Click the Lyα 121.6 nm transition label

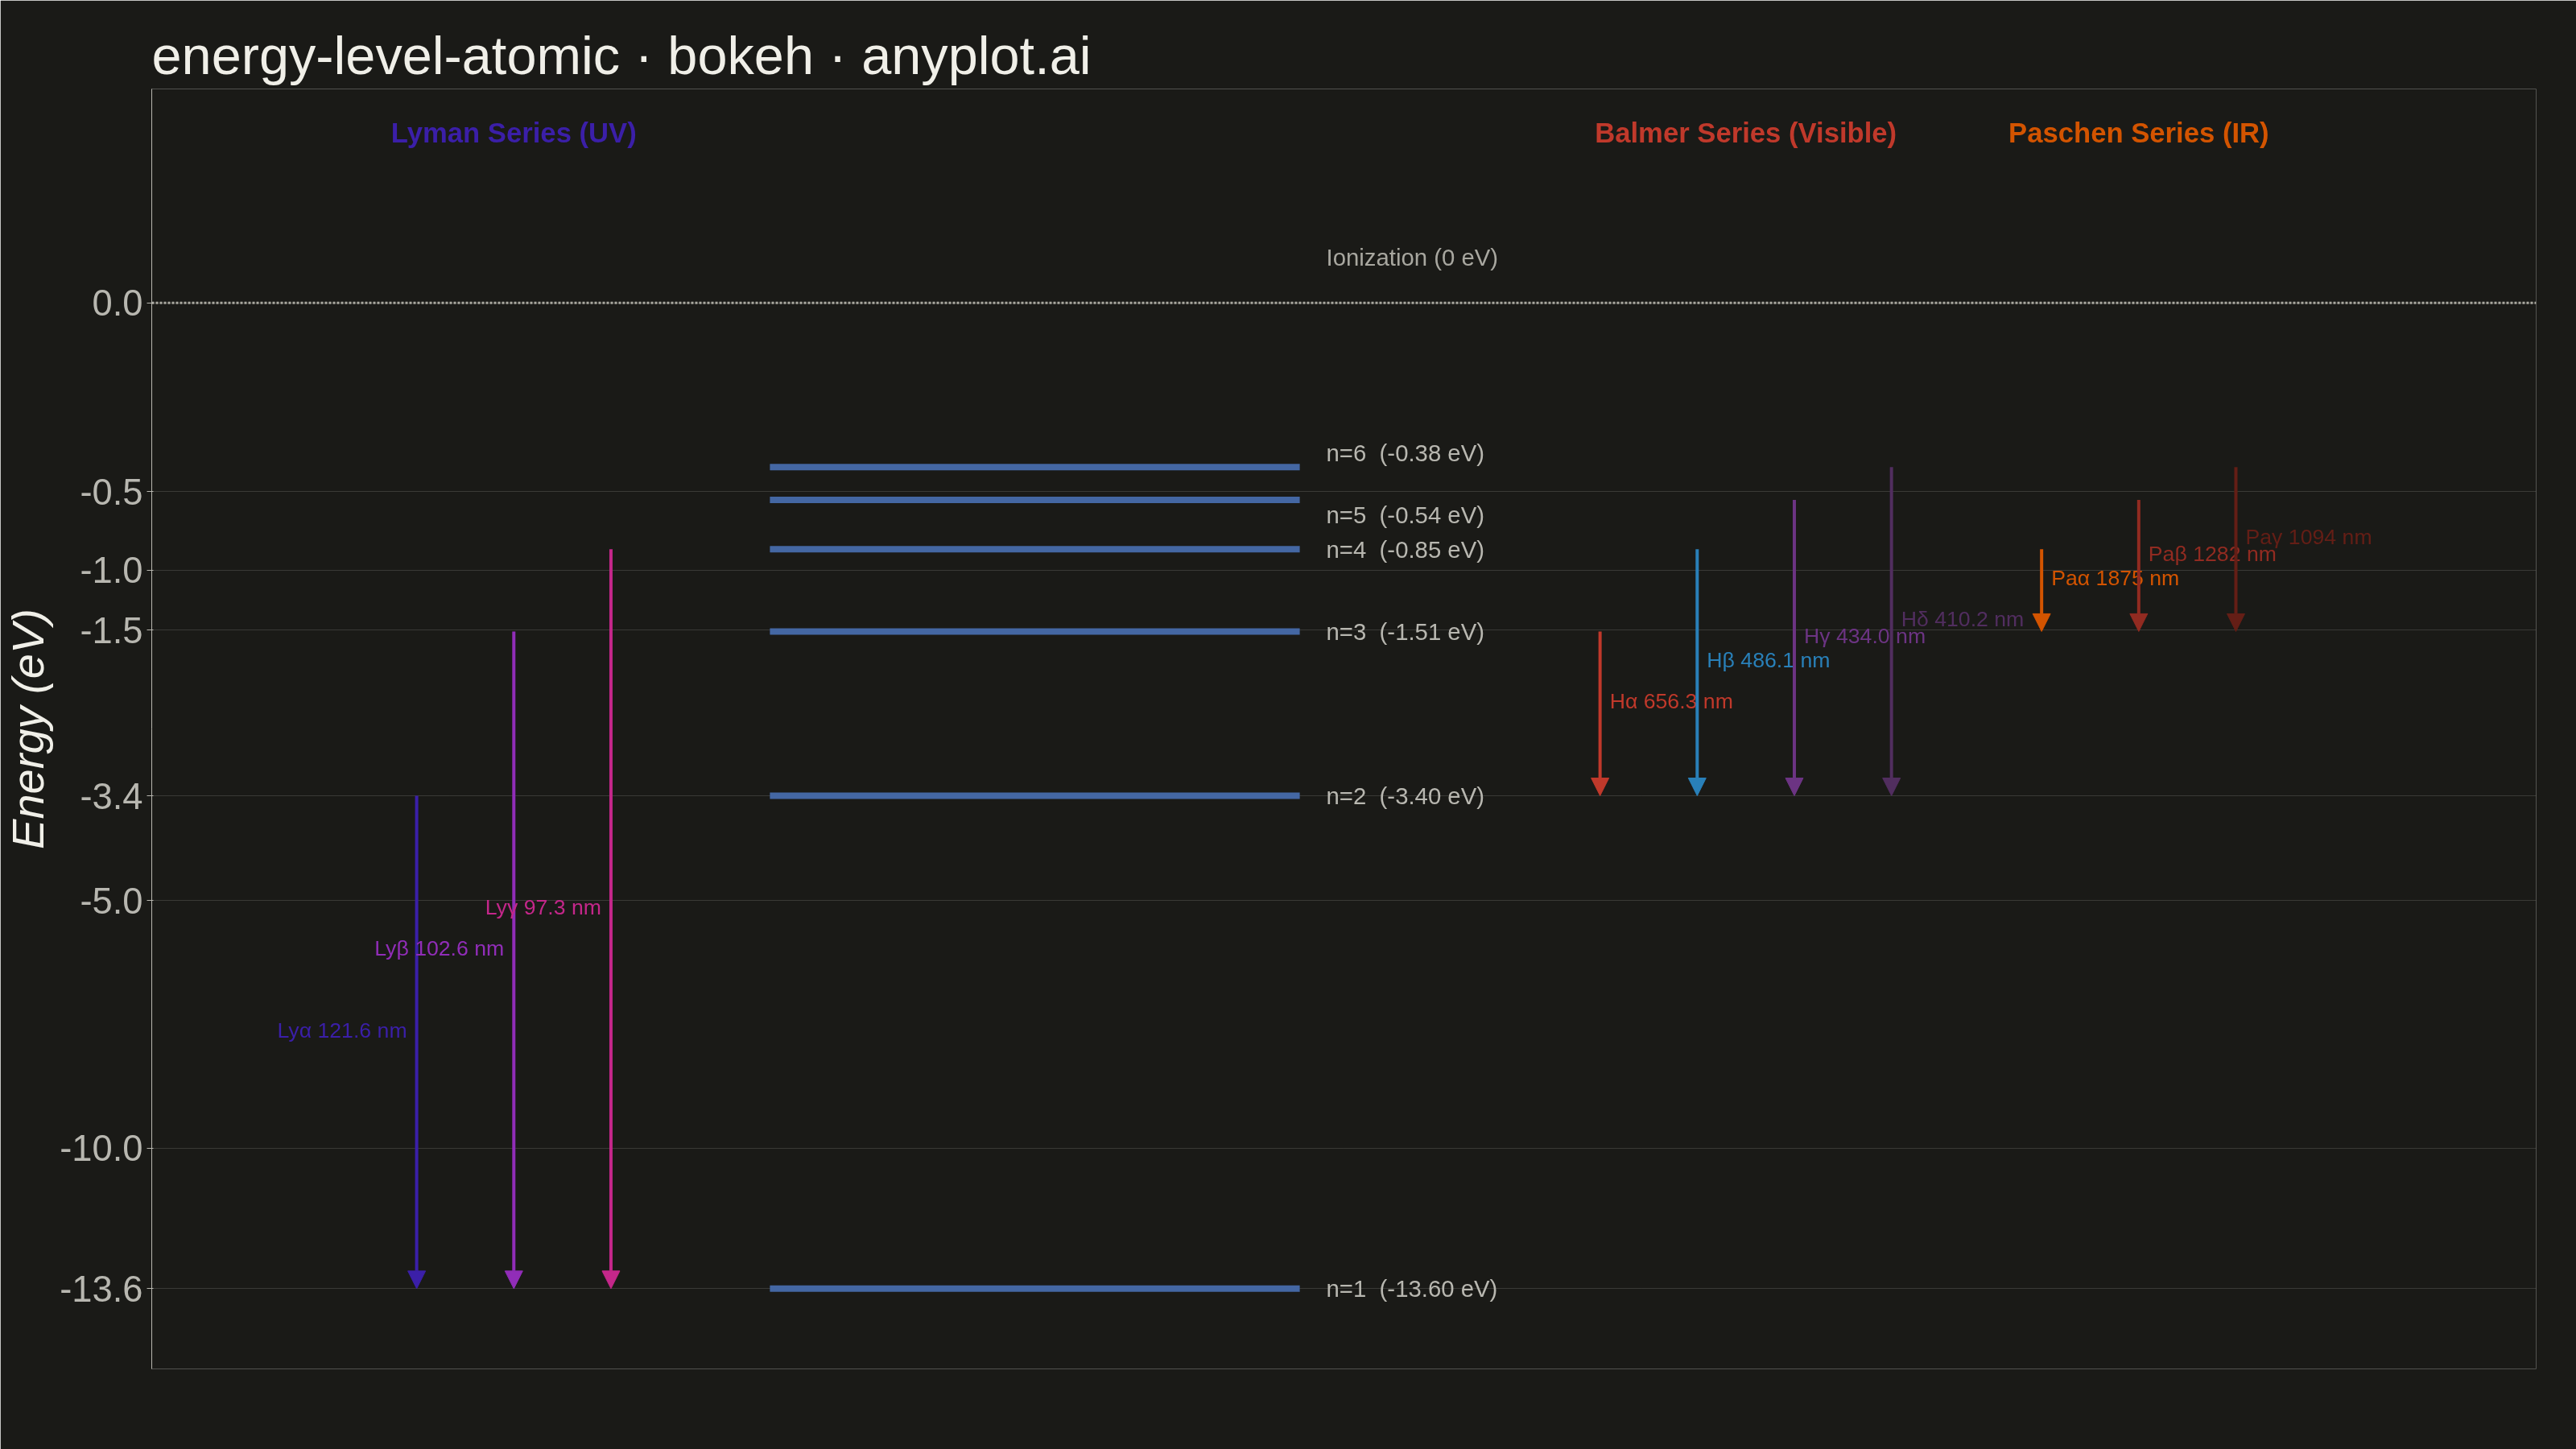[342, 1030]
